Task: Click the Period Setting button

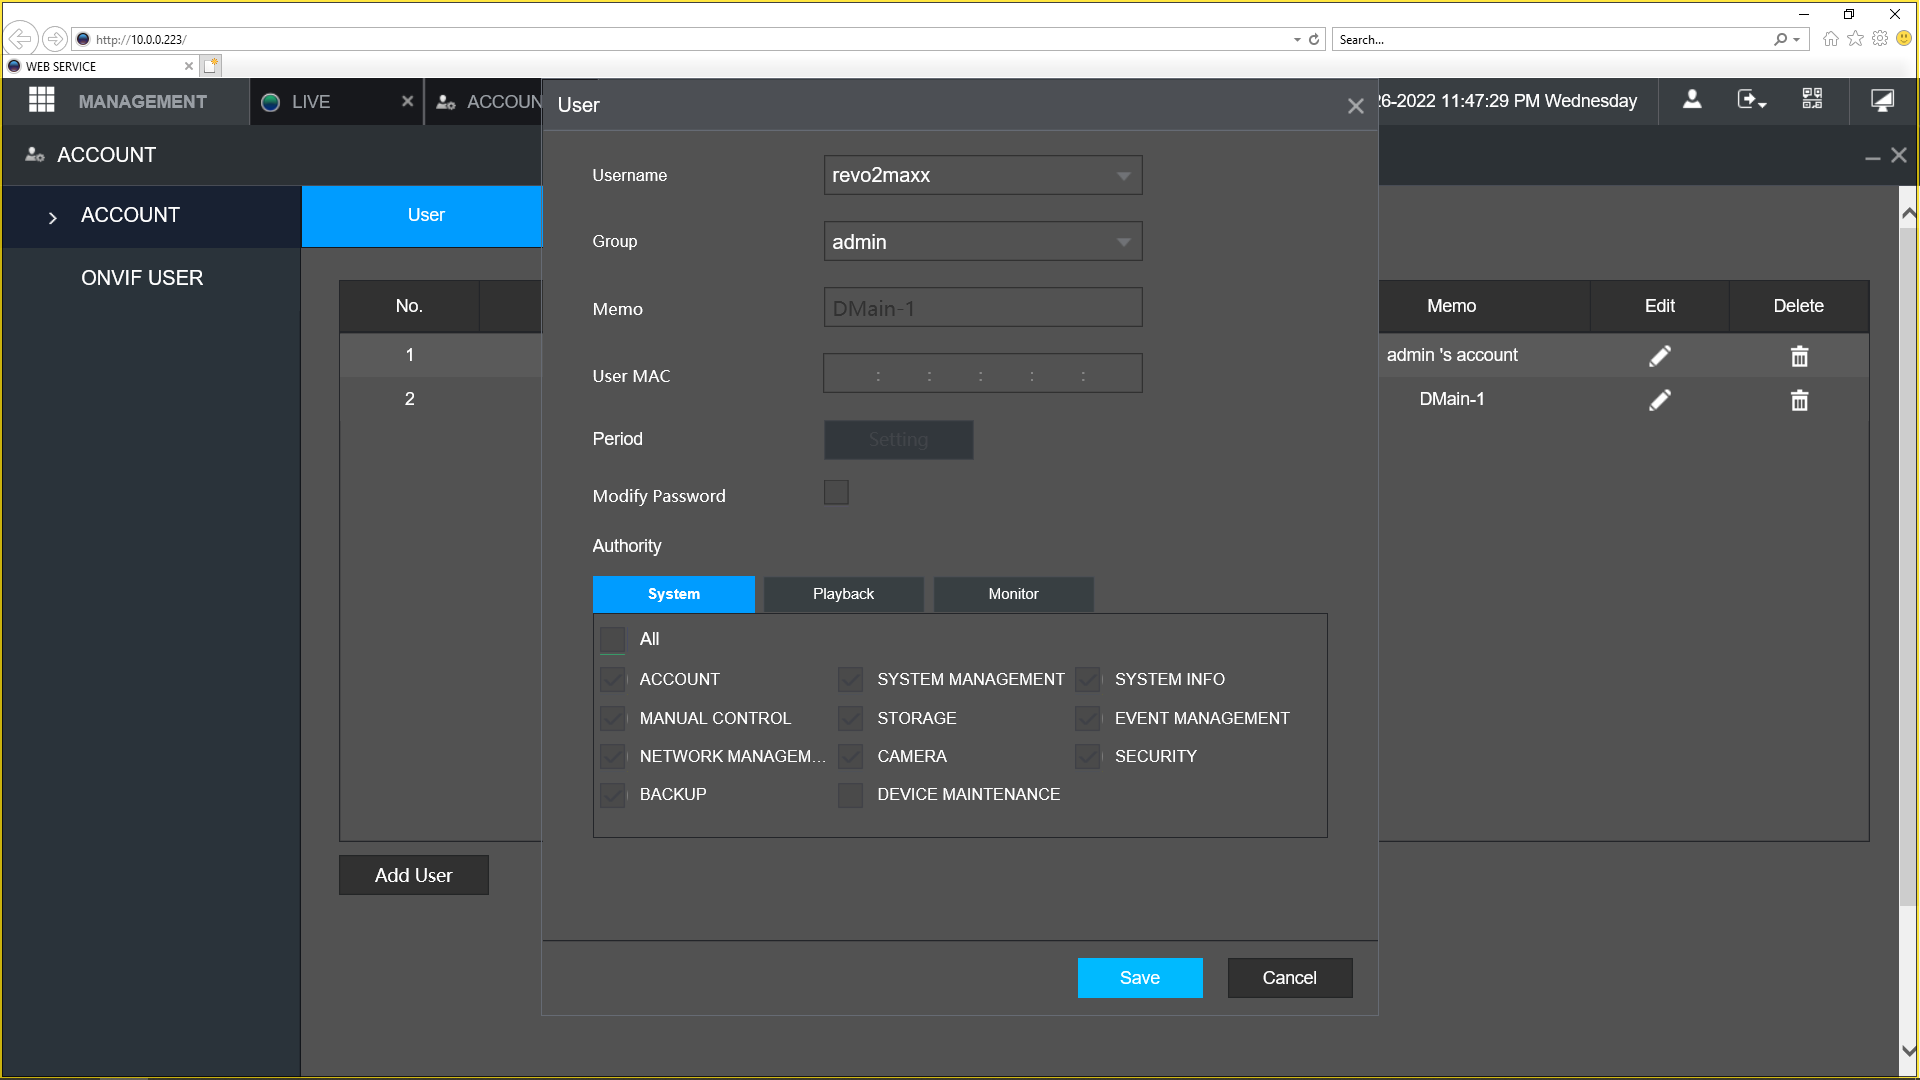Action: pos(898,440)
